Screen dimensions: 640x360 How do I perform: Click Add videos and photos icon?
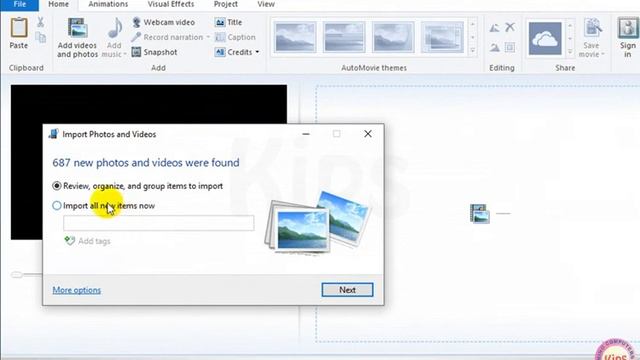(77, 29)
